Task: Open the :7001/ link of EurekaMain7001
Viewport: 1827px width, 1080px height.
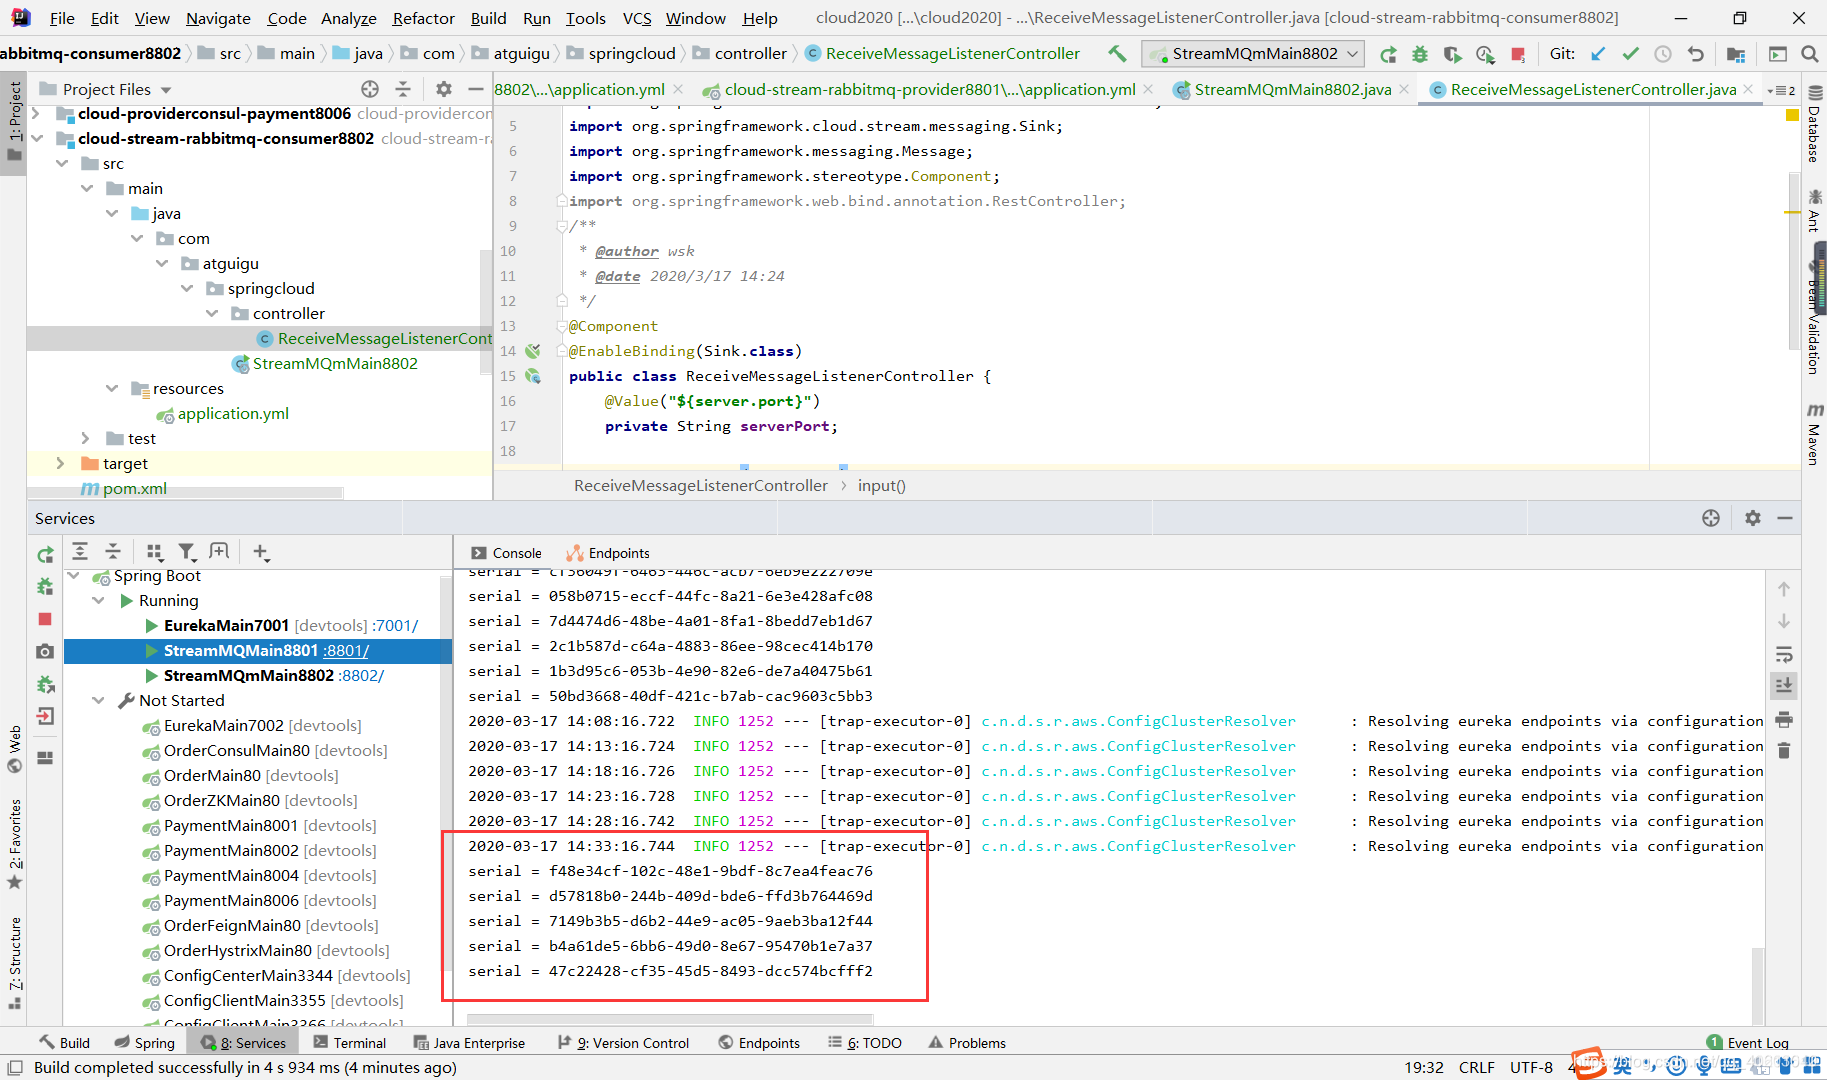Action: coord(394,626)
